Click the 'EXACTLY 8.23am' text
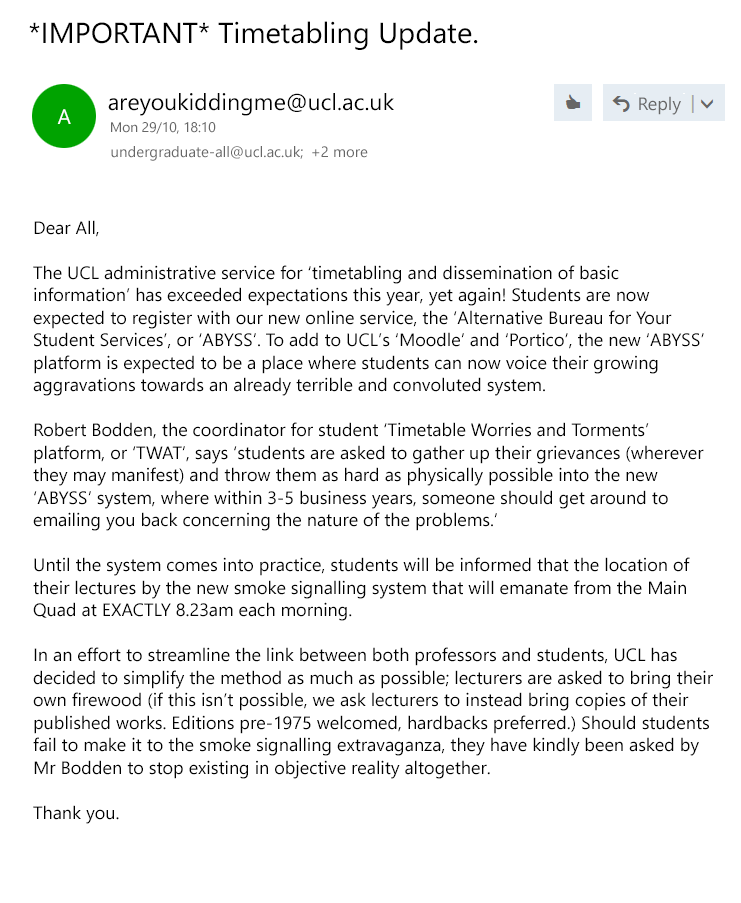 coord(161,610)
